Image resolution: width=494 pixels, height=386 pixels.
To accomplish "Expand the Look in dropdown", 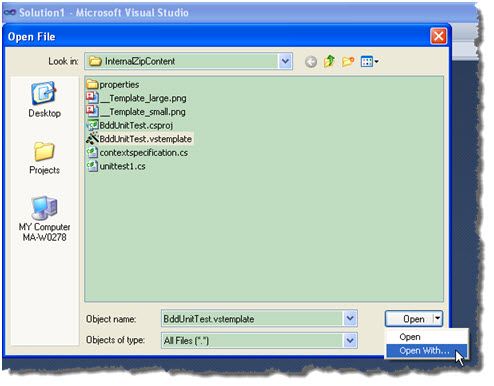I will pyautogui.click(x=285, y=61).
